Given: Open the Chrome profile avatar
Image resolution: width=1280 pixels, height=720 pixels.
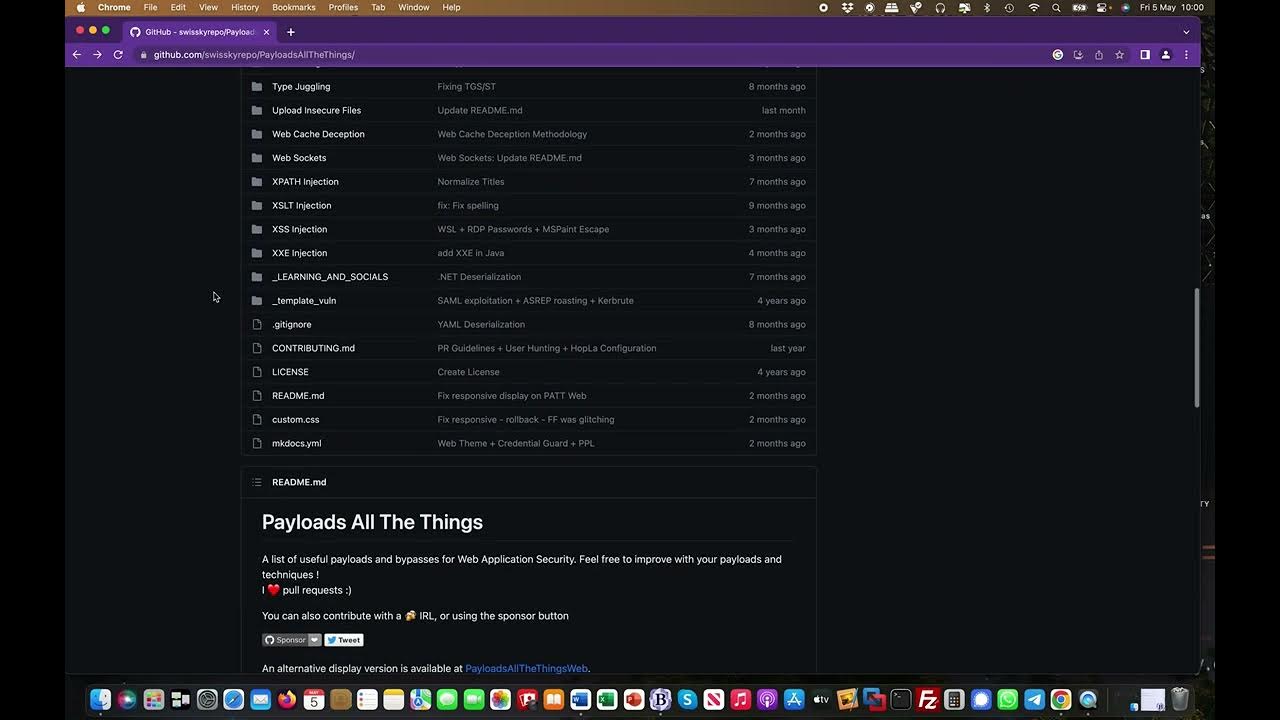Looking at the screenshot, I should click(1166, 55).
